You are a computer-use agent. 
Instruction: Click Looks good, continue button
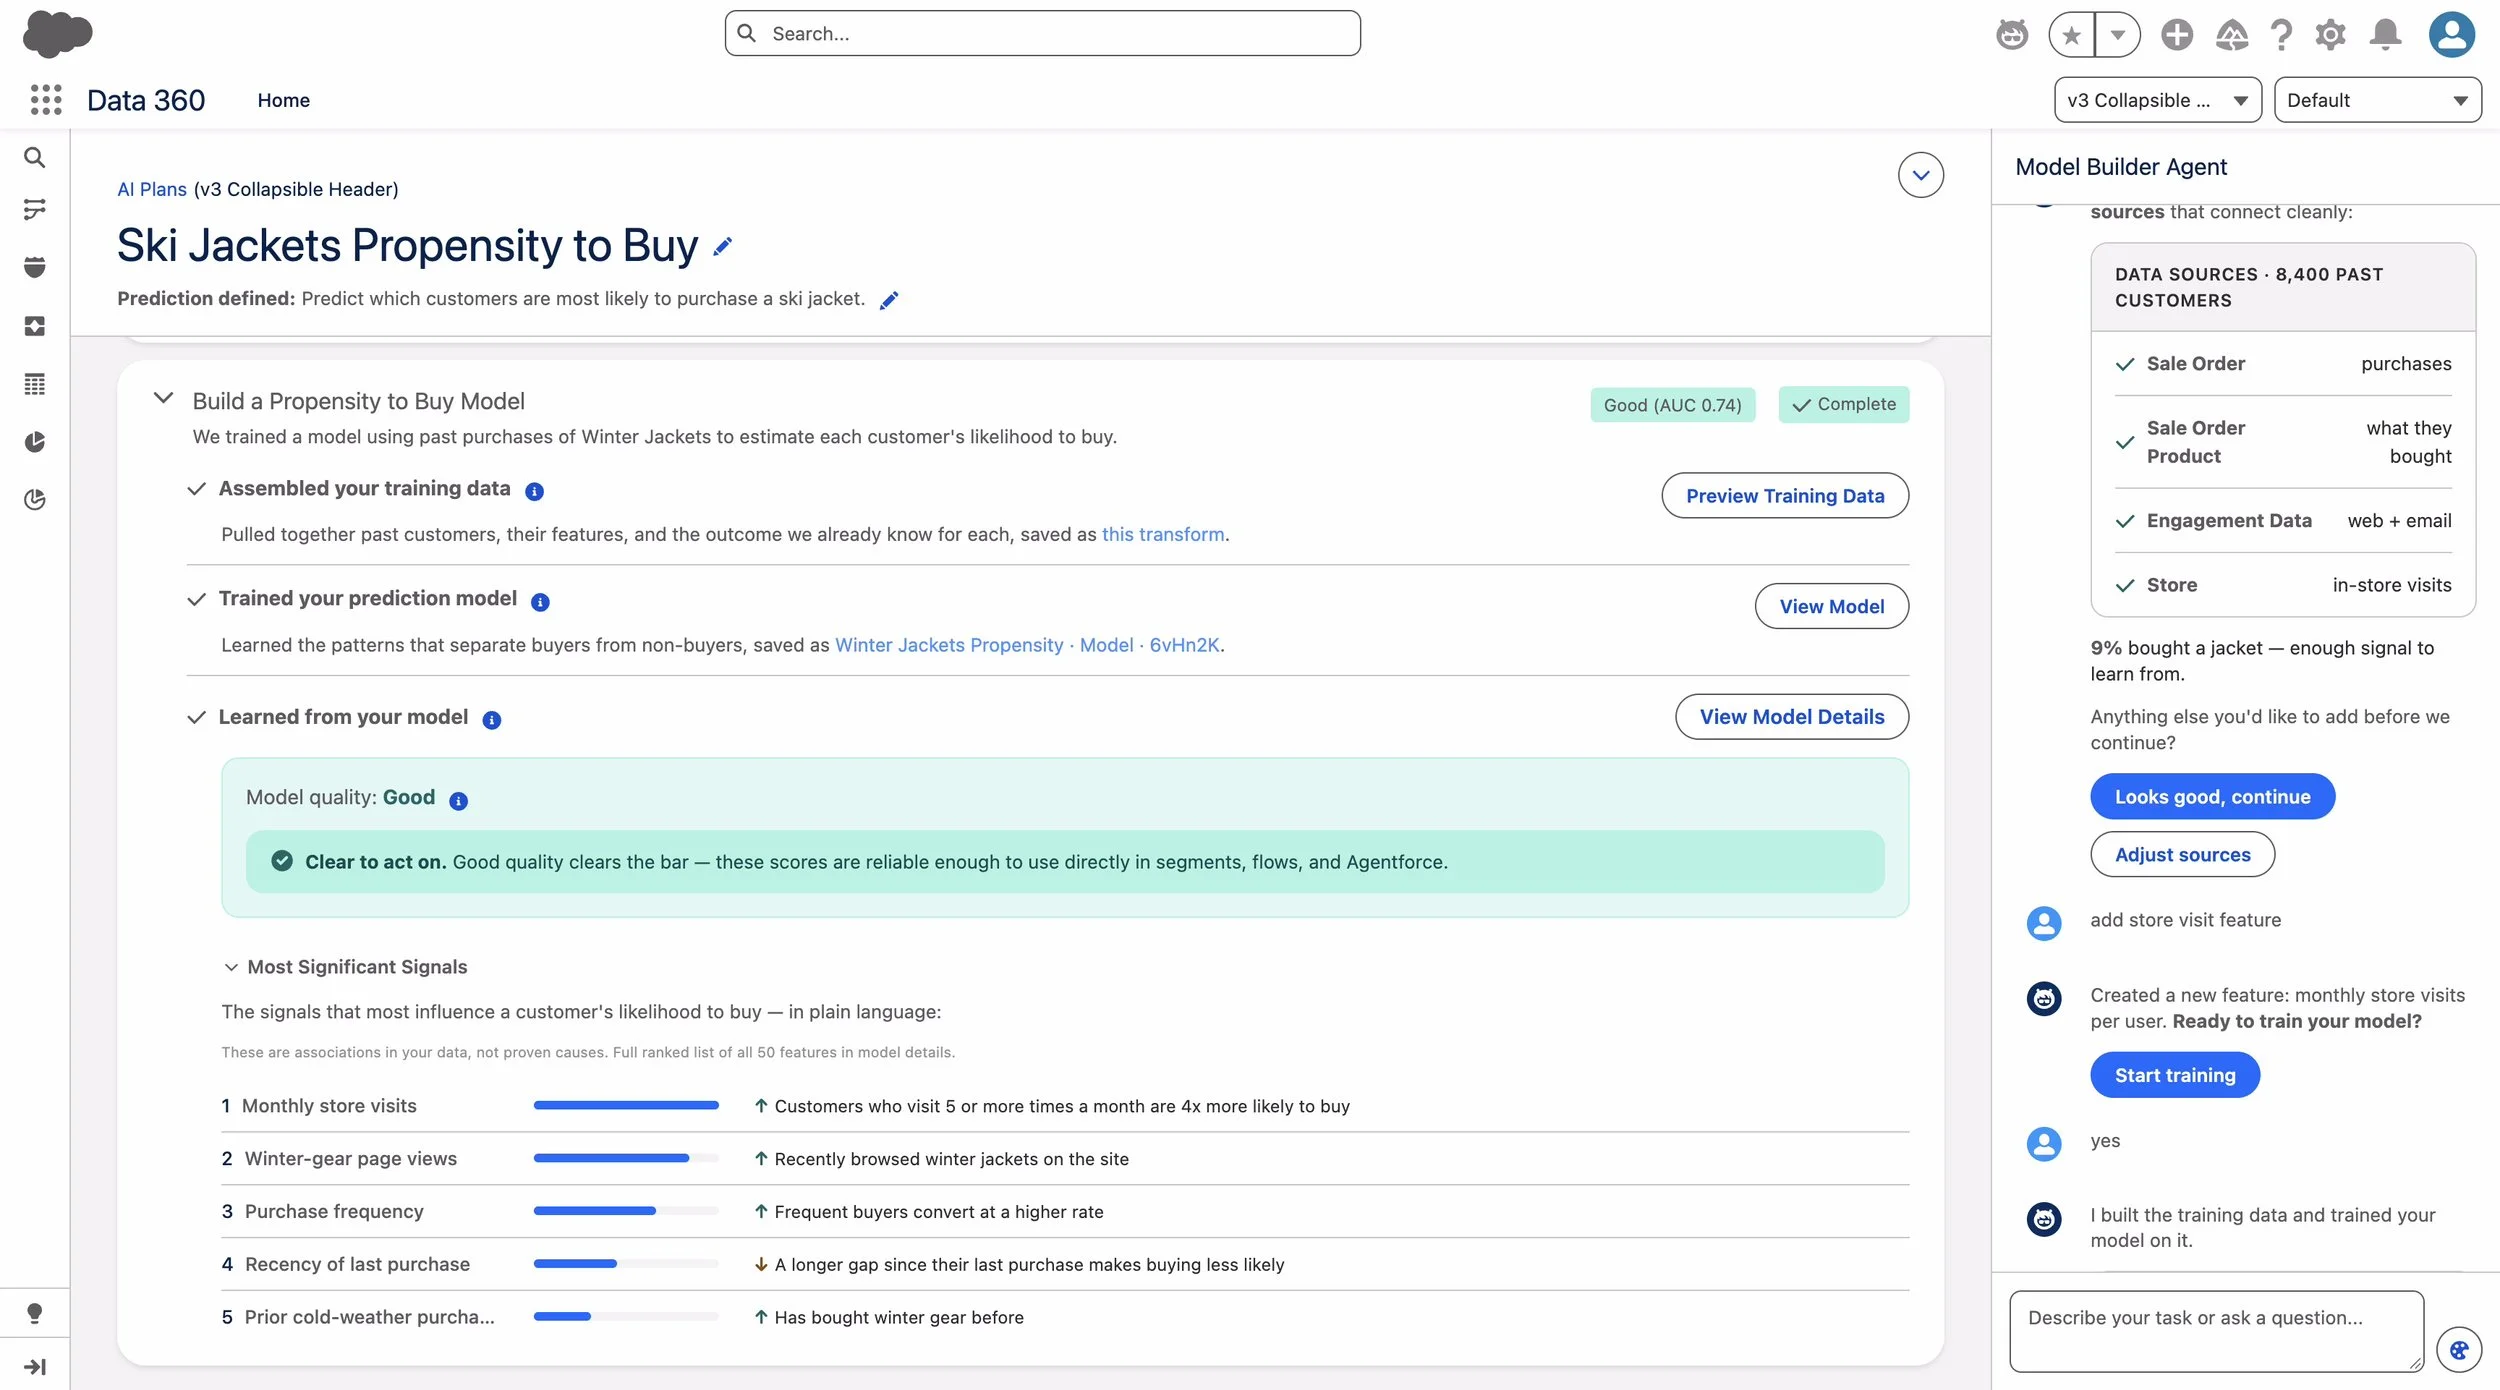pyautogui.click(x=2213, y=796)
